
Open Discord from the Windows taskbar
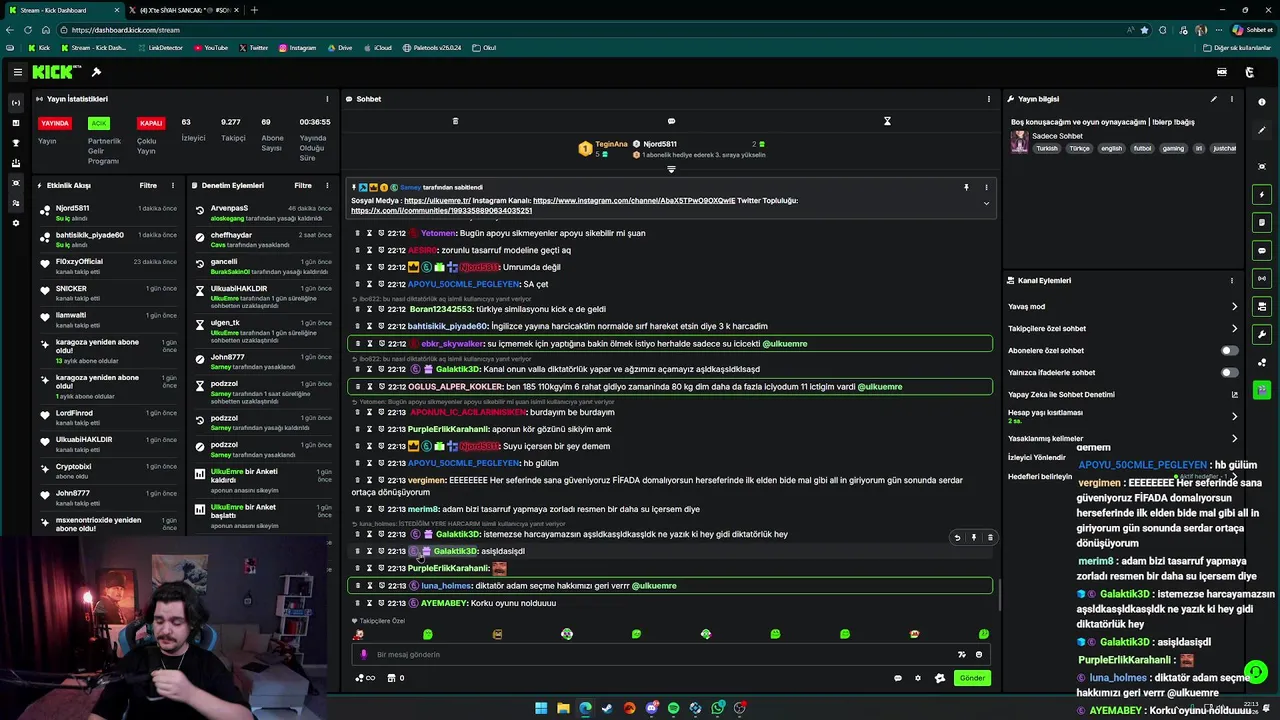pos(651,708)
